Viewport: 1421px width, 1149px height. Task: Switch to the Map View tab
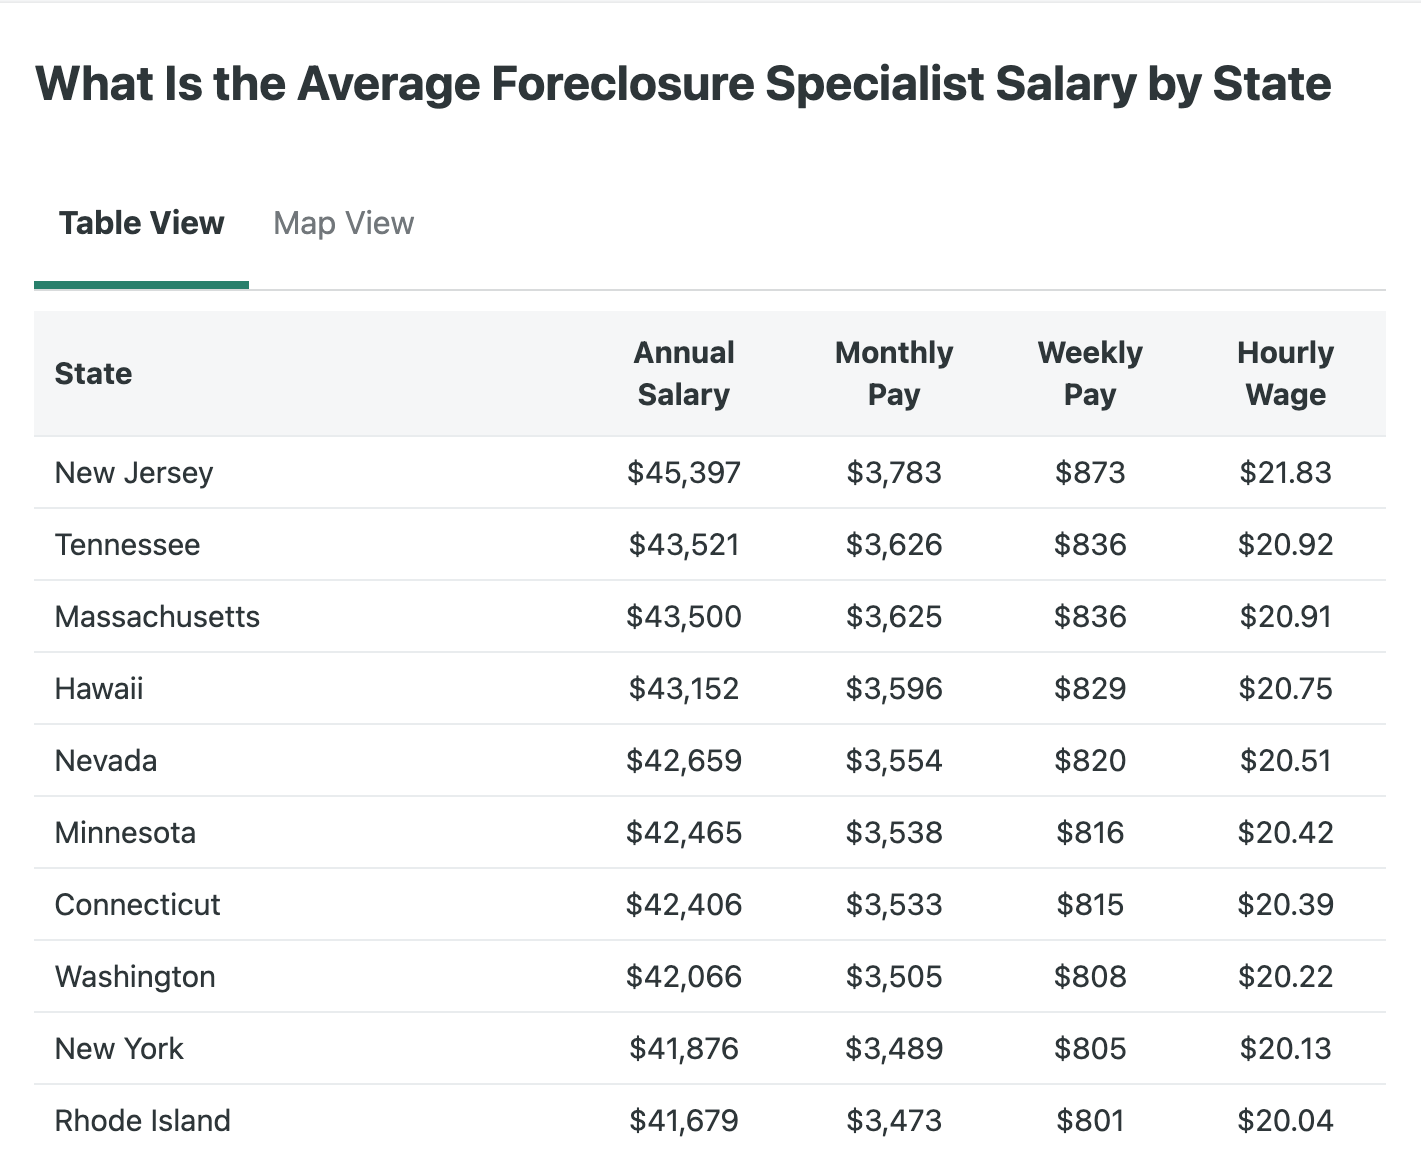tap(343, 223)
